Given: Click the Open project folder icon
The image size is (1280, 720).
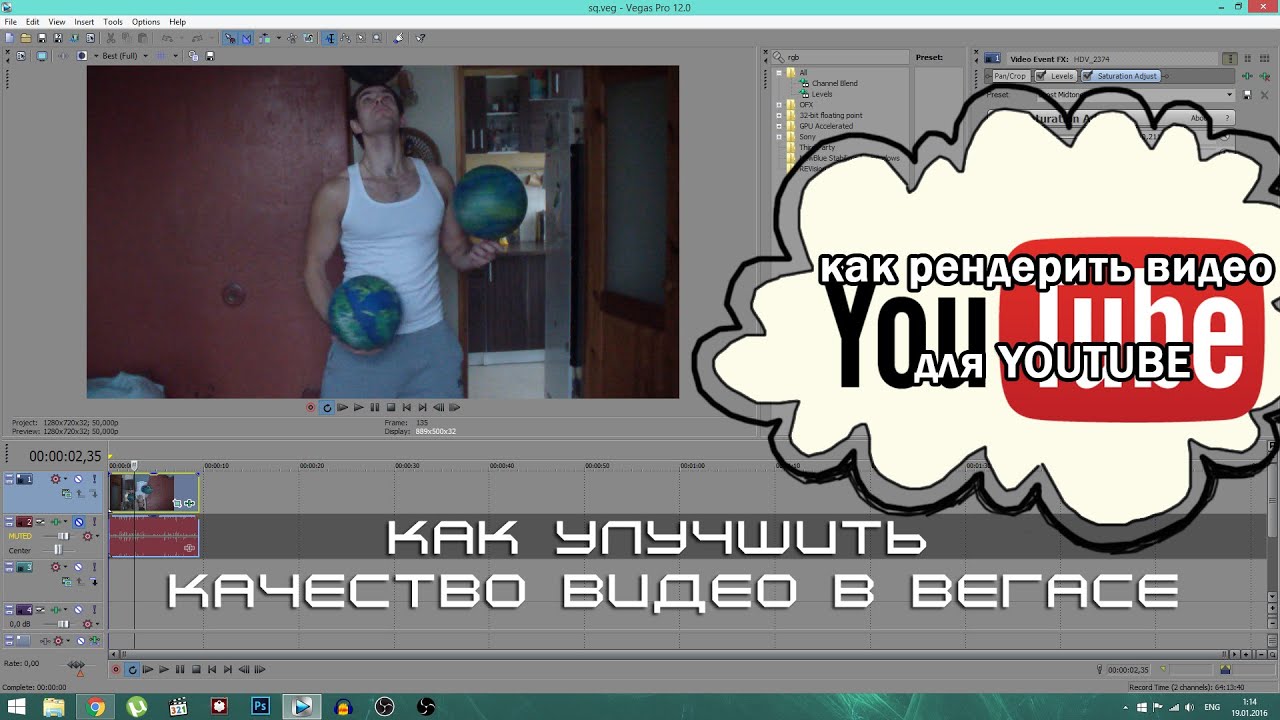Looking at the screenshot, I should (x=25, y=38).
